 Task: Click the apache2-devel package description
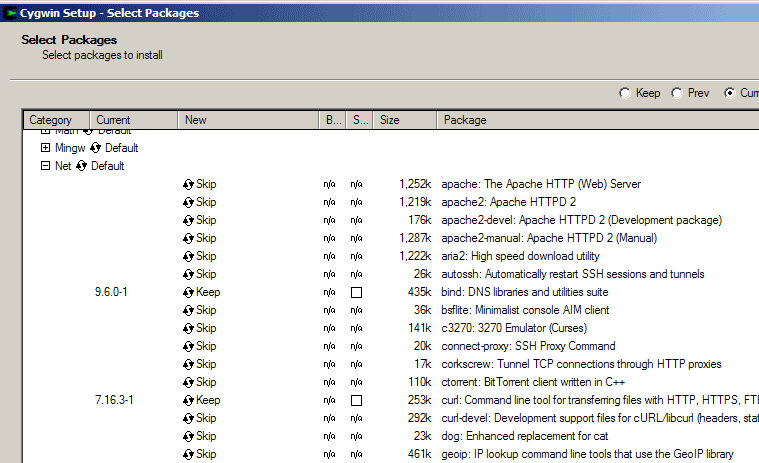click(x=581, y=220)
